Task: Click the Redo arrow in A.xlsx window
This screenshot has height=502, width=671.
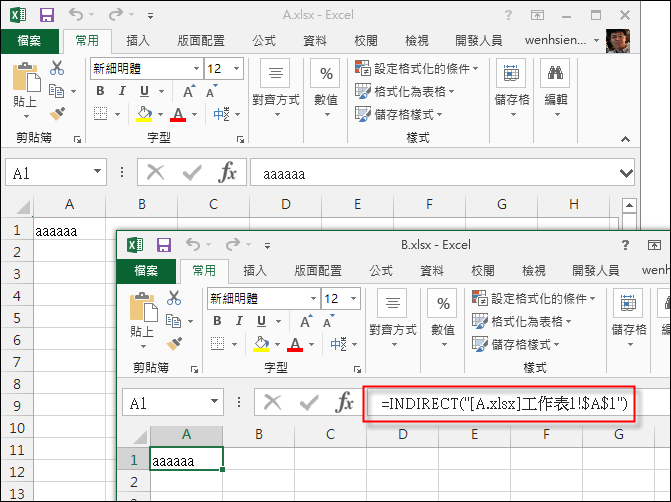Action: tap(116, 15)
